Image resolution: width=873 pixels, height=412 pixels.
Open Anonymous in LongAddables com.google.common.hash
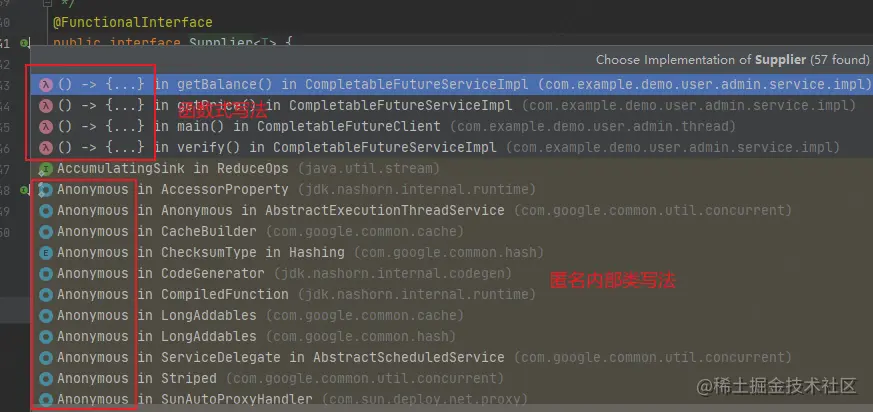(x=451, y=336)
